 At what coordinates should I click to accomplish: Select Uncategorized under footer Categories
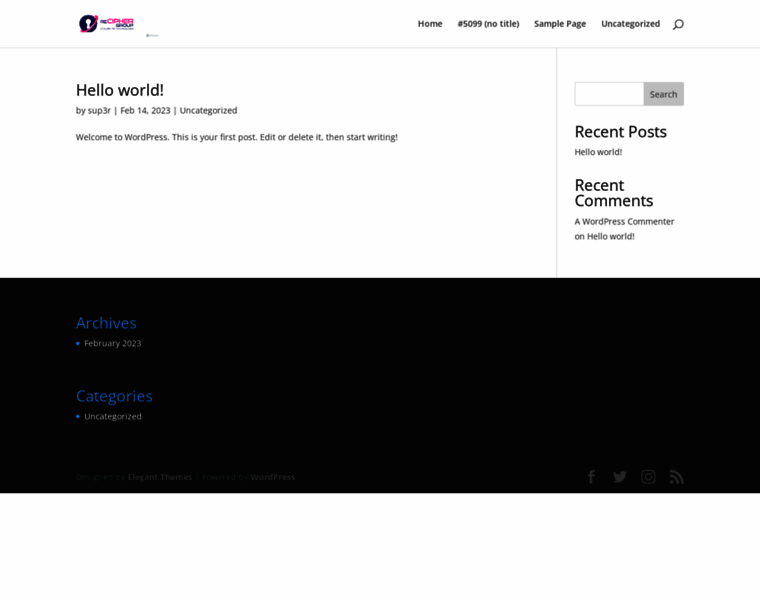coord(113,416)
